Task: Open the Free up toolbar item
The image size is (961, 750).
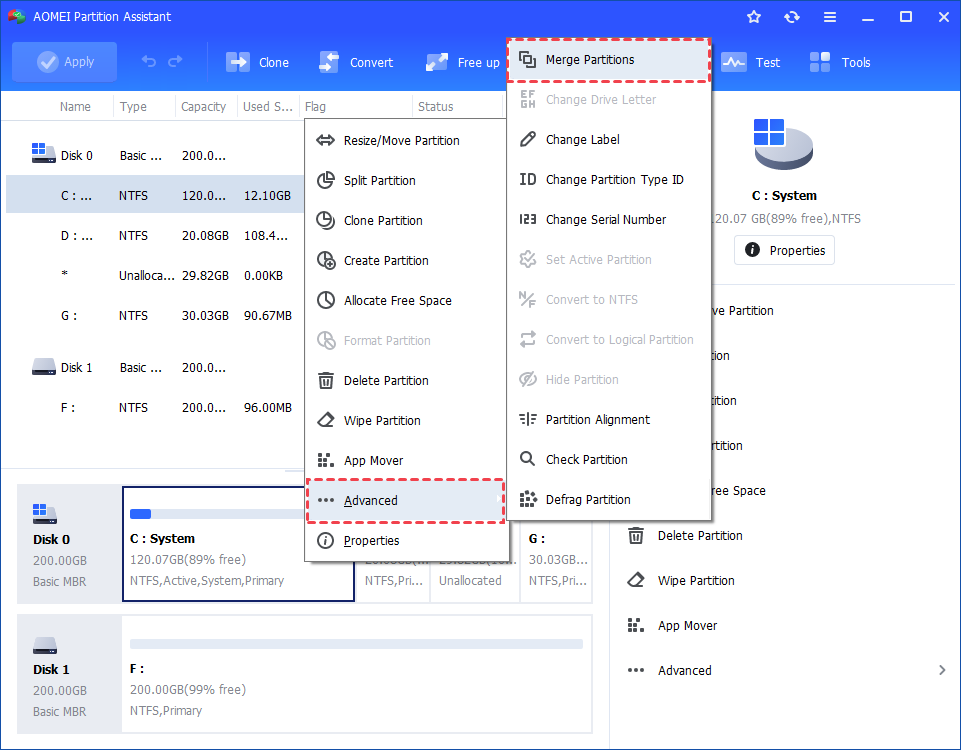Action: (463, 62)
